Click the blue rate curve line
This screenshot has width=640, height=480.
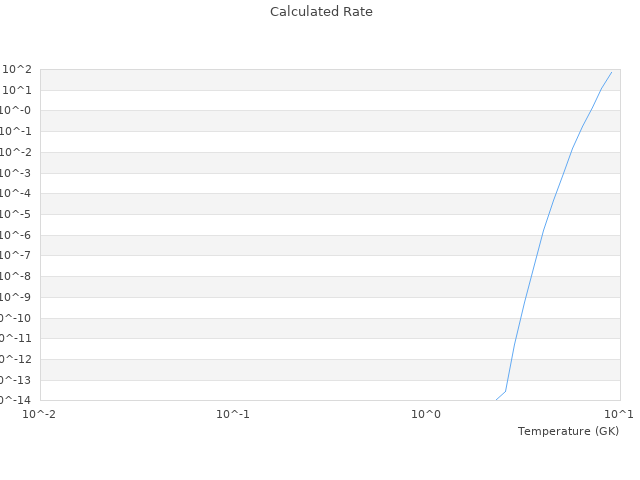544,228
